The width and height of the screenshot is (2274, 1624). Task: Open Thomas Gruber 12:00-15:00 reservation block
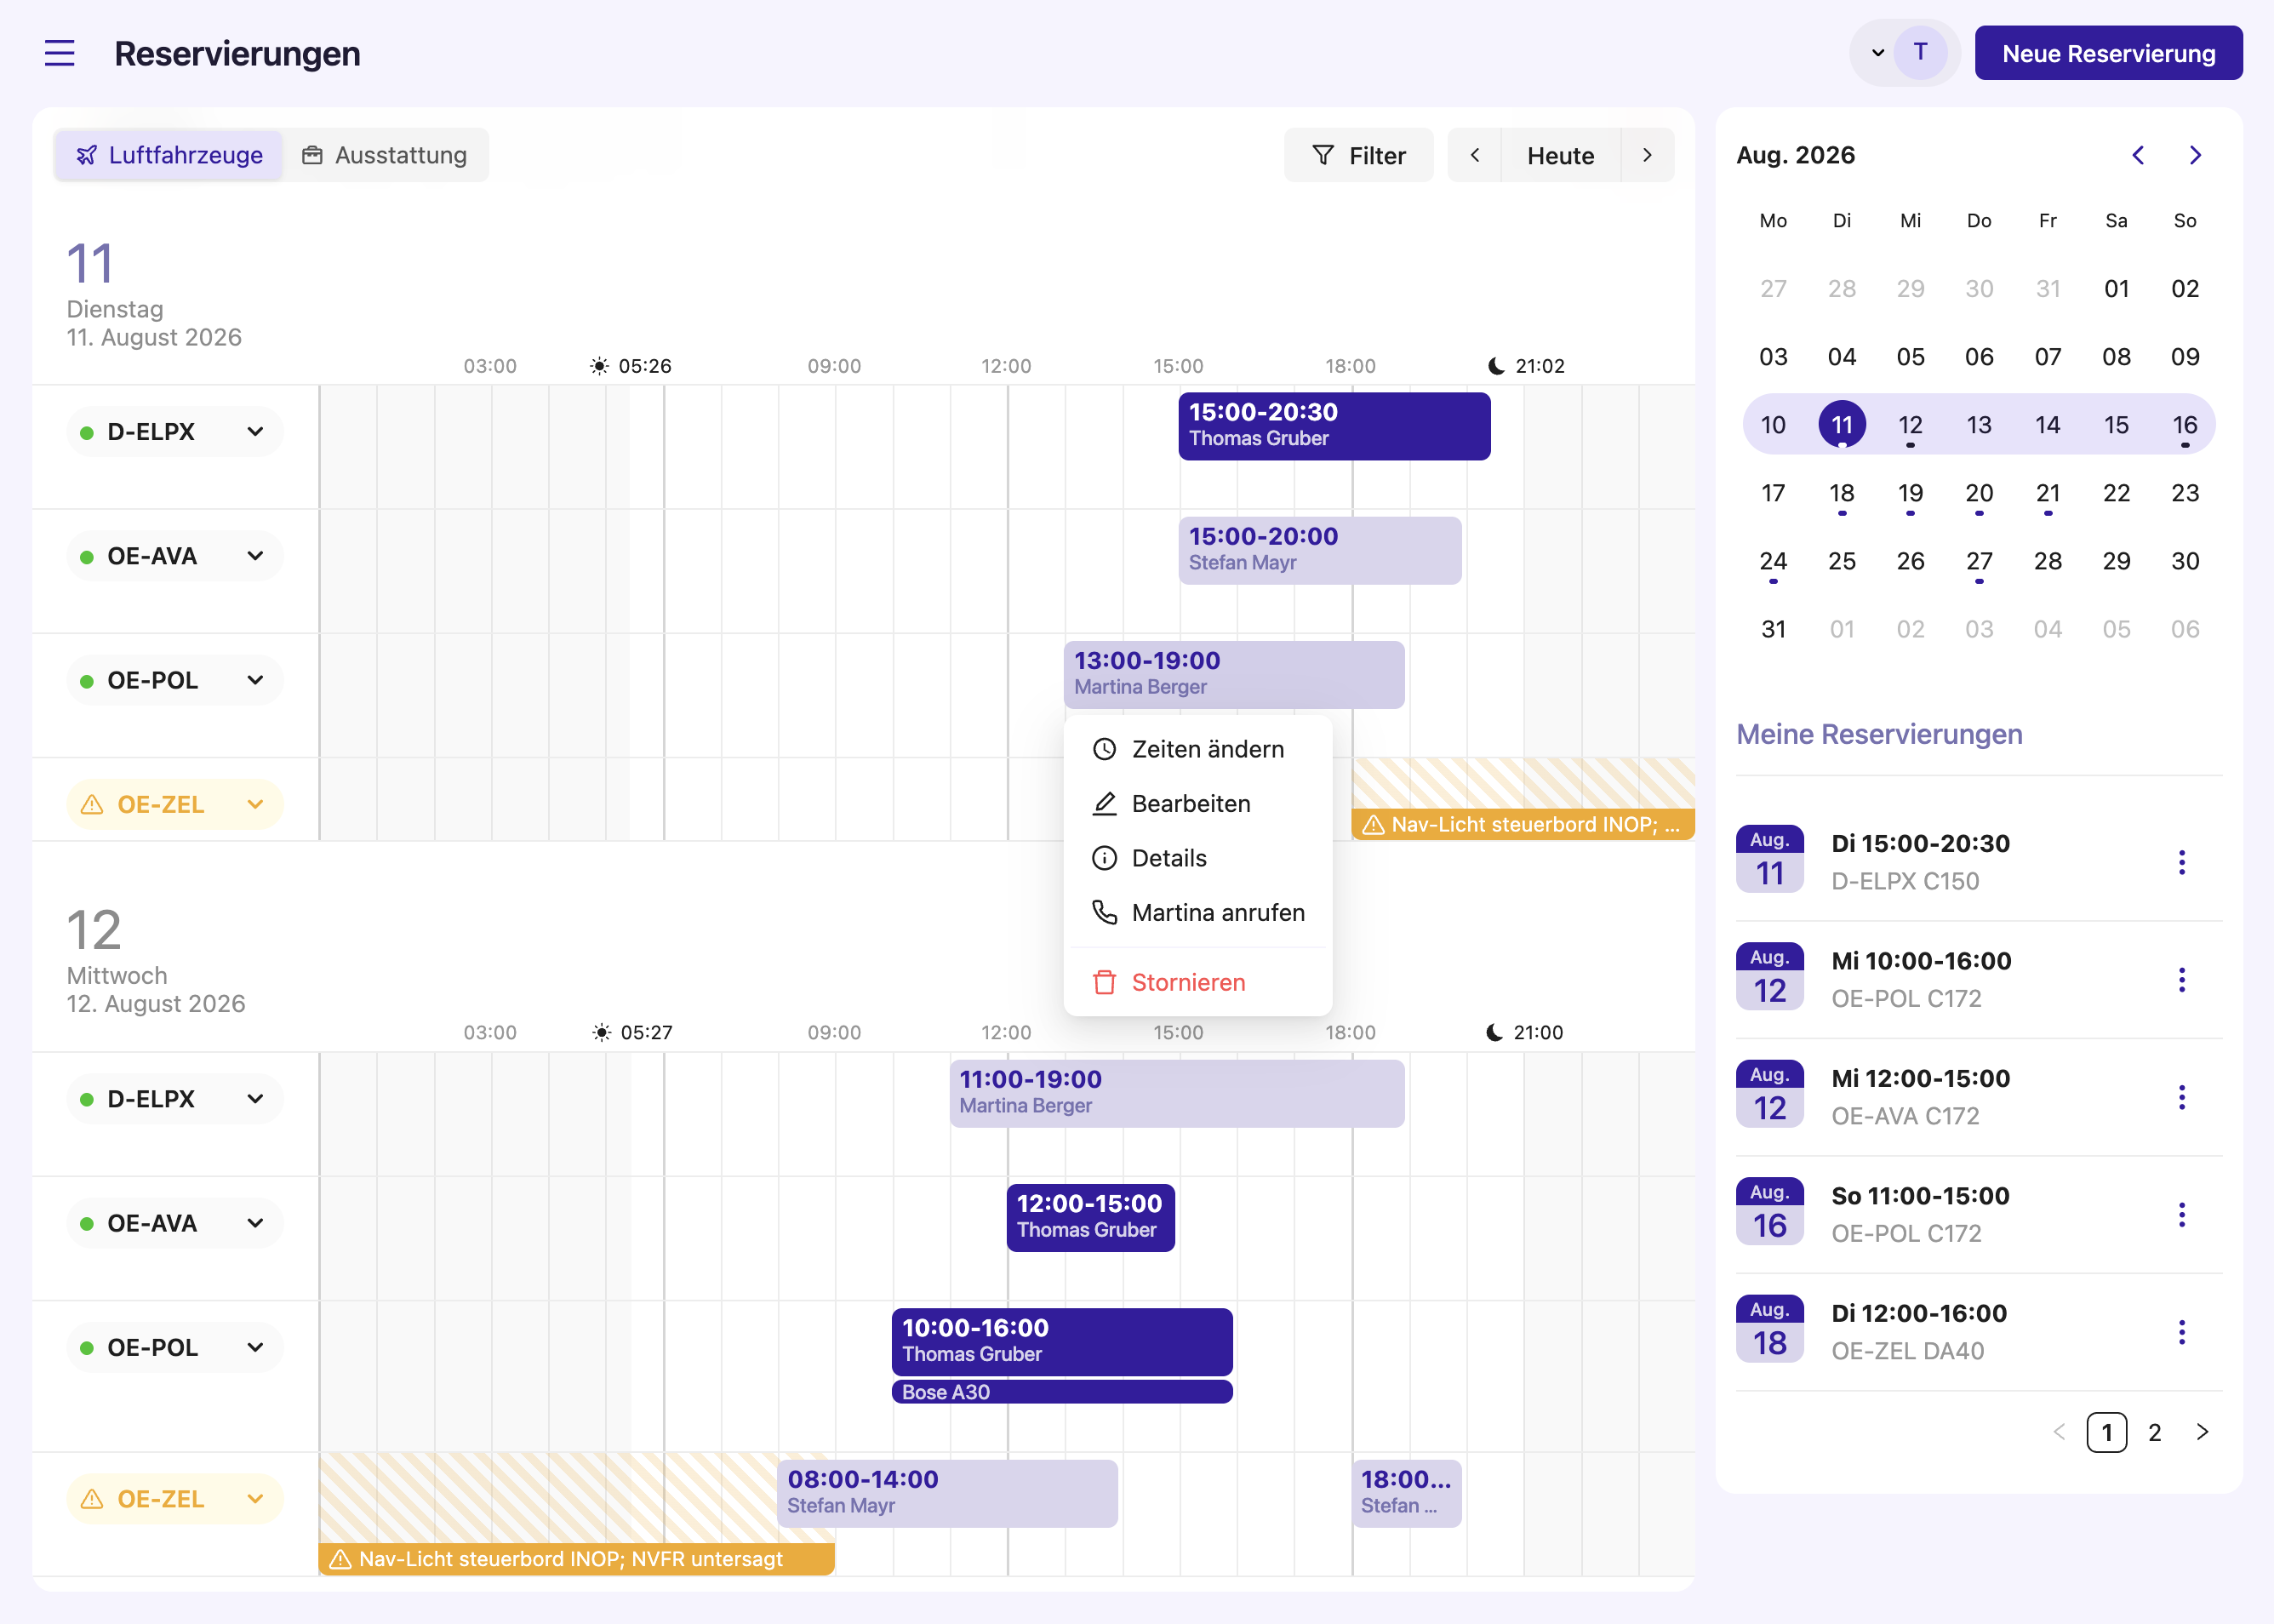[x=1090, y=1217]
